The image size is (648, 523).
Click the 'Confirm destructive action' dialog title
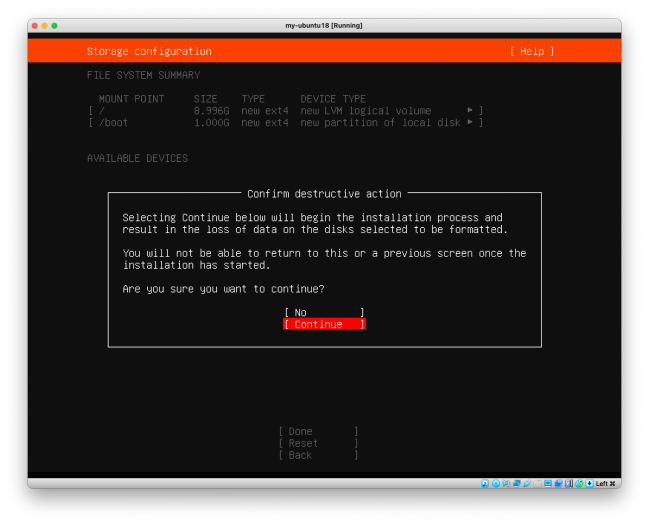[324, 194]
